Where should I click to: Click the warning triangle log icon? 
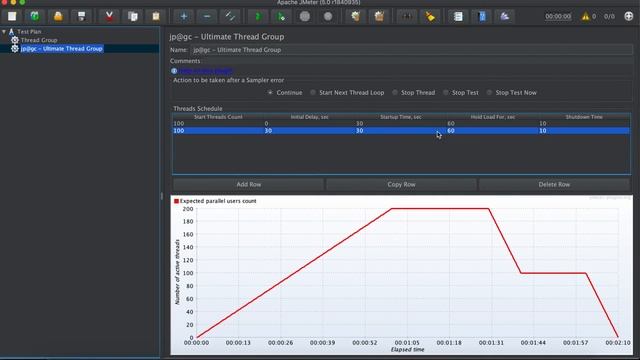tap(585, 16)
